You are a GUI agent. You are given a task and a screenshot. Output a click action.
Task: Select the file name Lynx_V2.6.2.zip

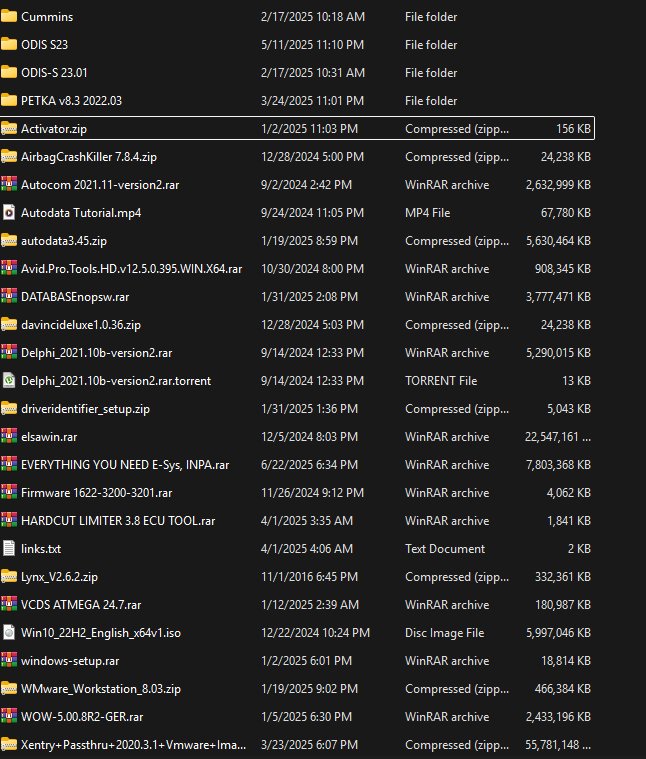(59, 577)
